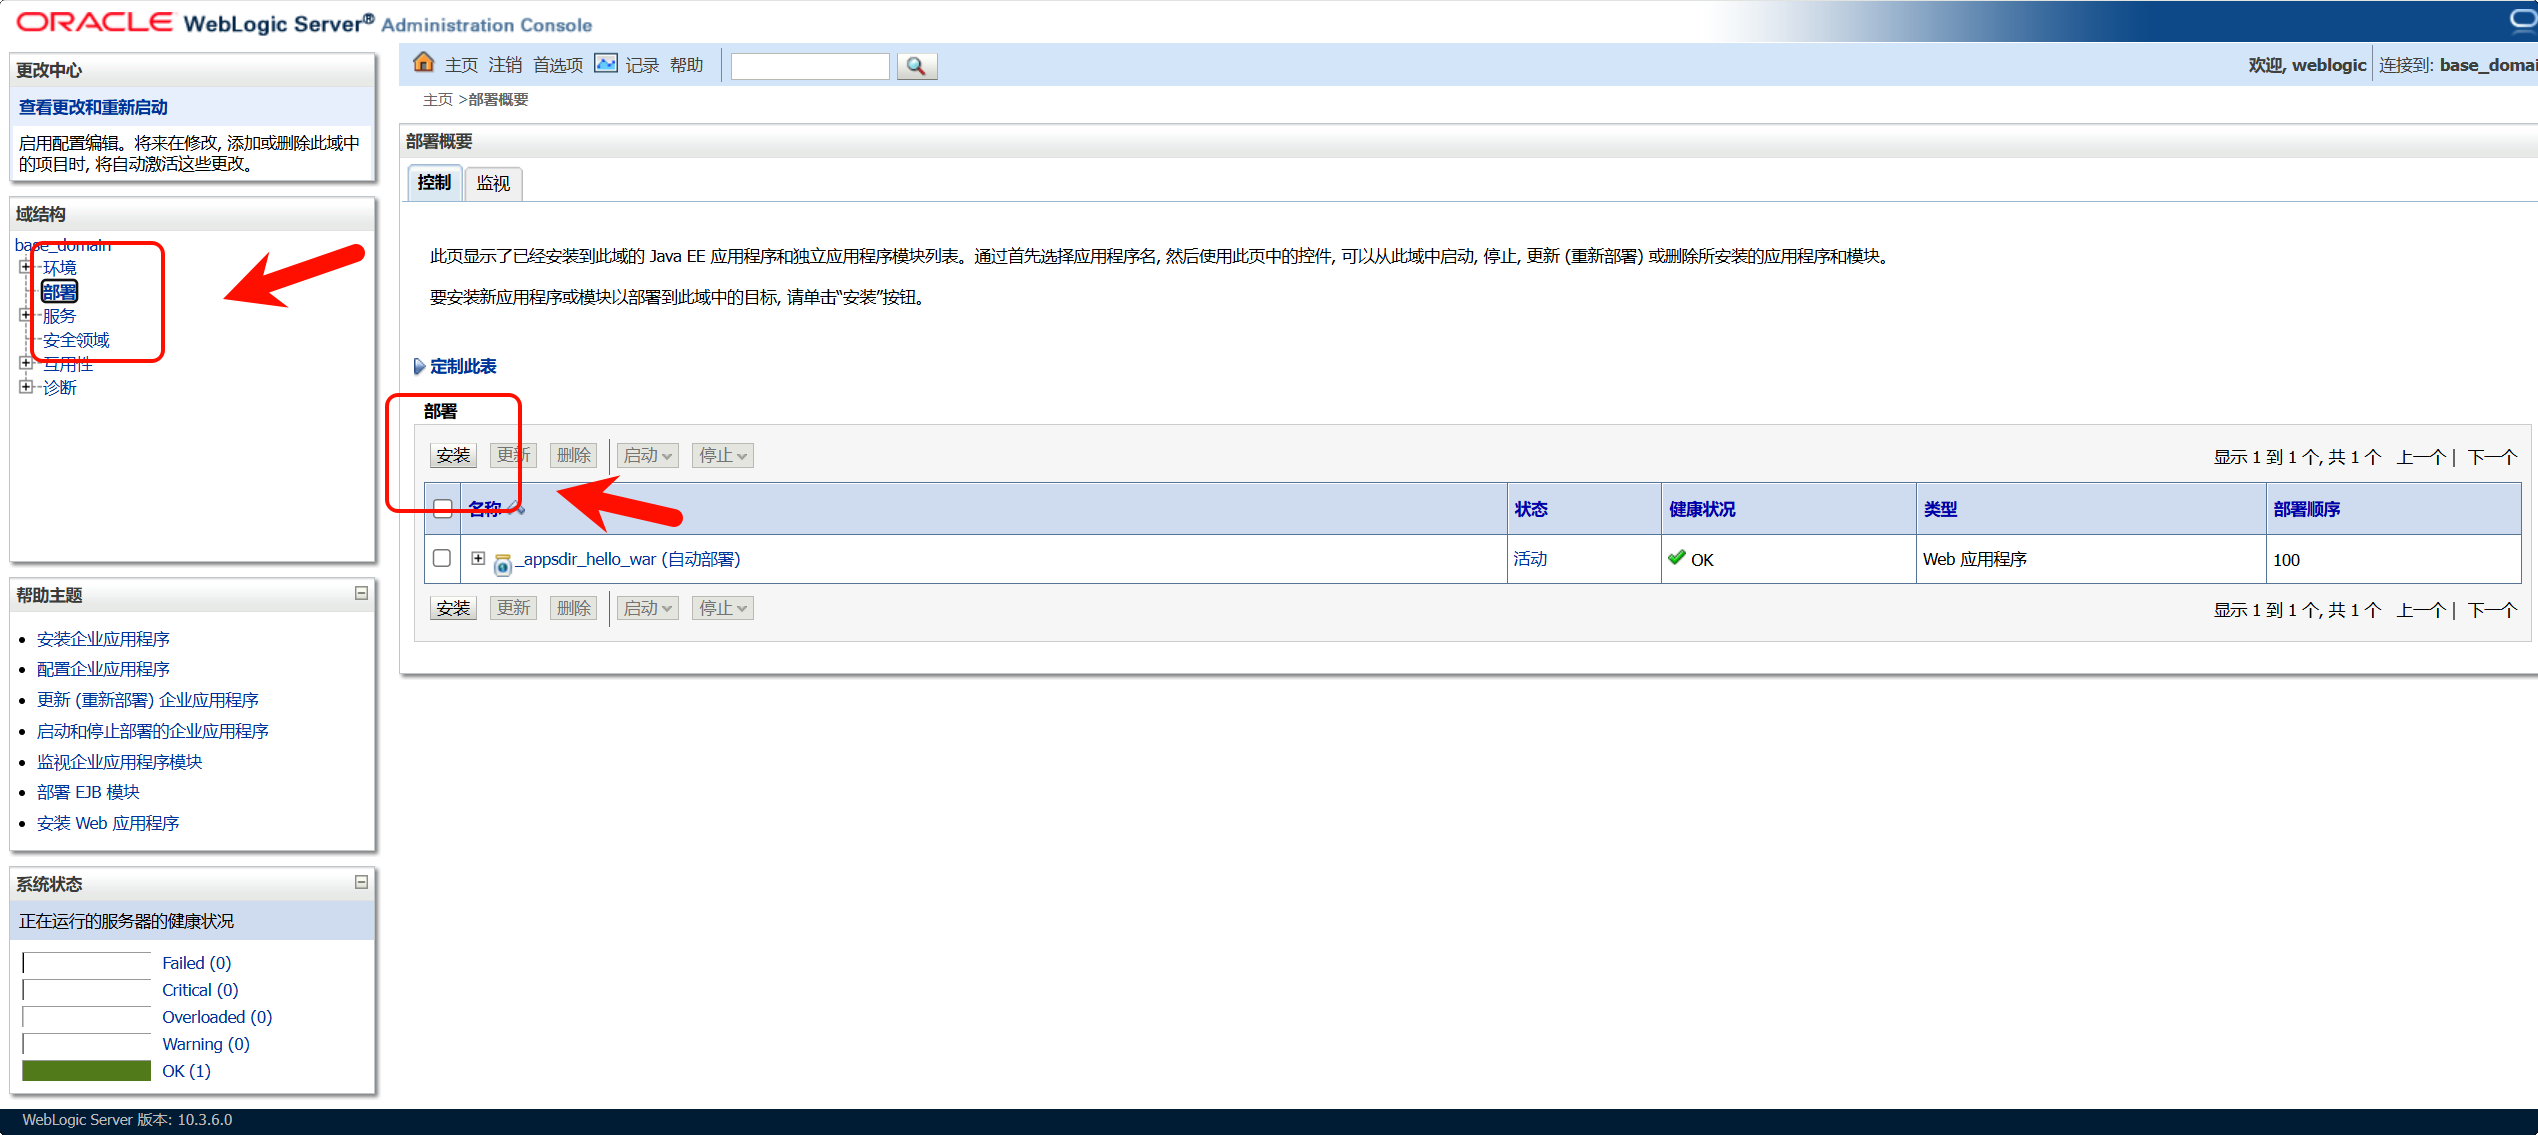Expand the 定制此表 disclosure triangle
2538x1135 pixels.
coord(419,366)
